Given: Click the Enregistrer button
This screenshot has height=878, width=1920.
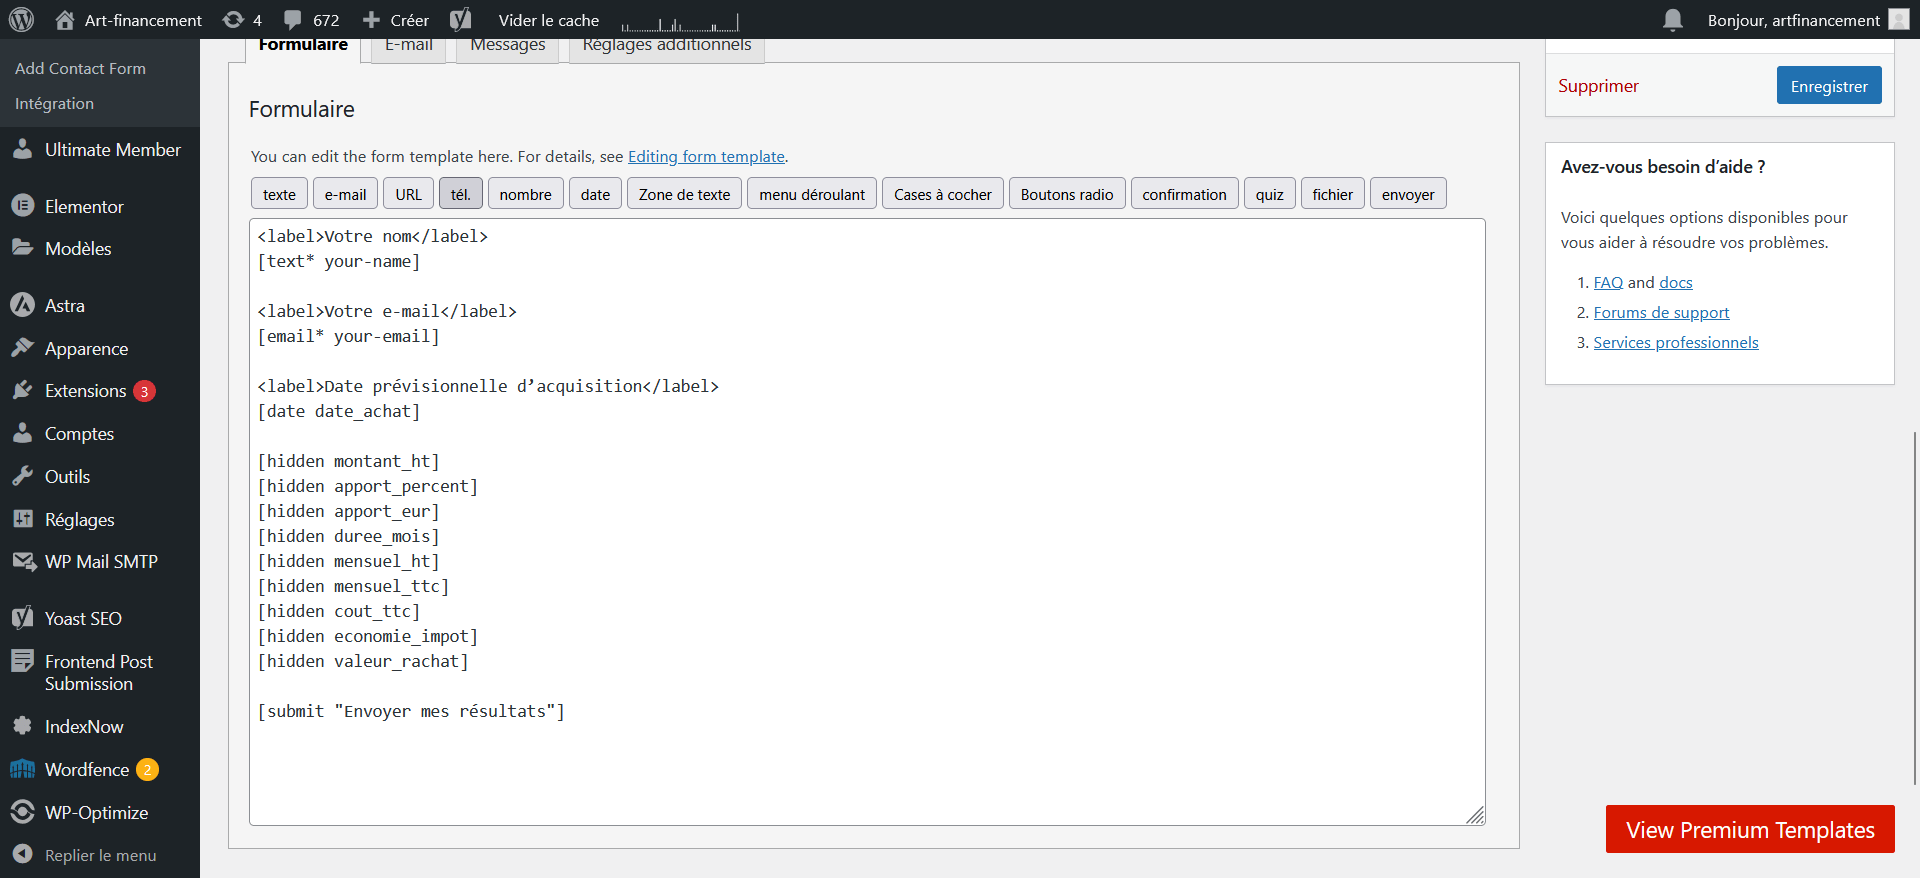Looking at the screenshot, I should [x=1828, y=86].
